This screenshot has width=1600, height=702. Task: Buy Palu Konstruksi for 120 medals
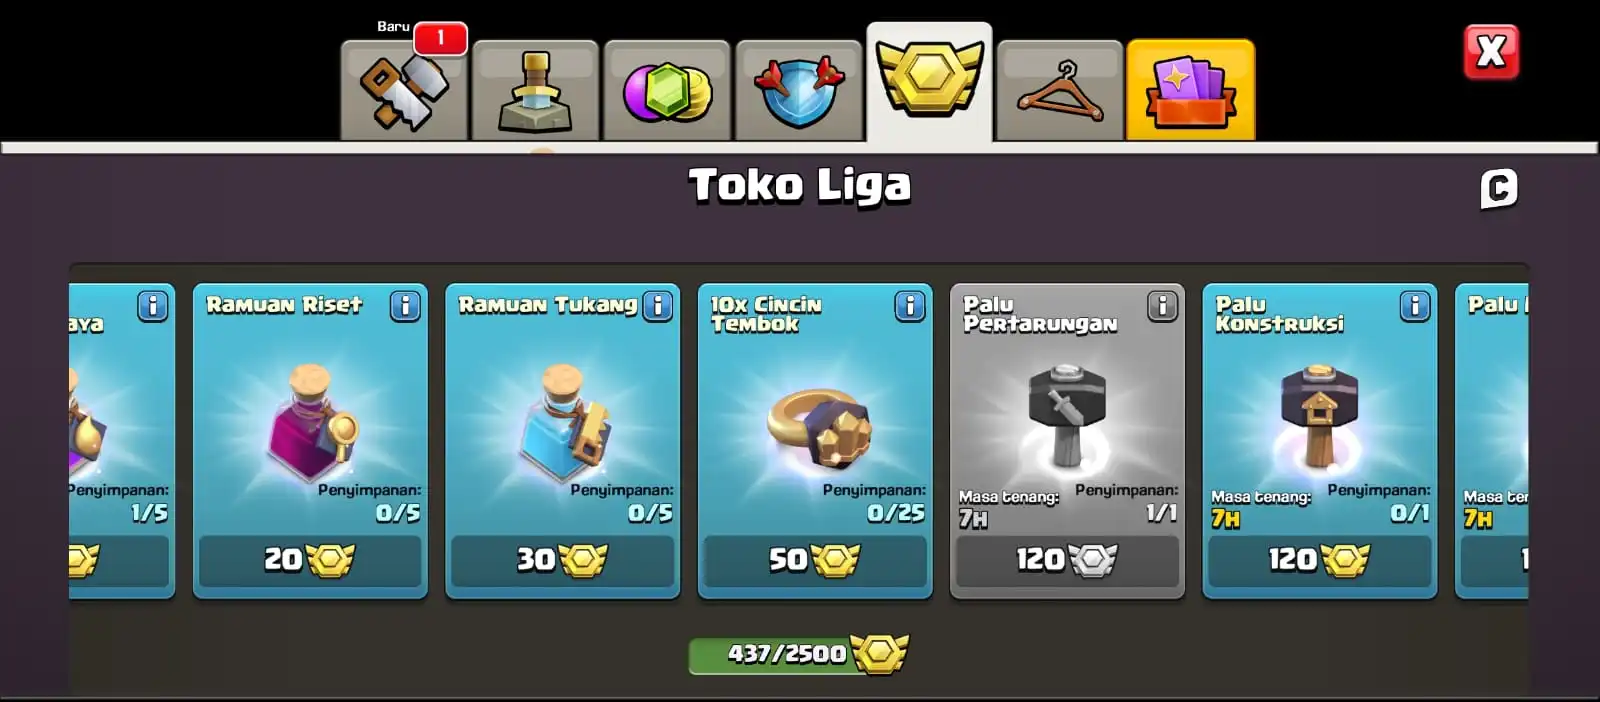1319,560
